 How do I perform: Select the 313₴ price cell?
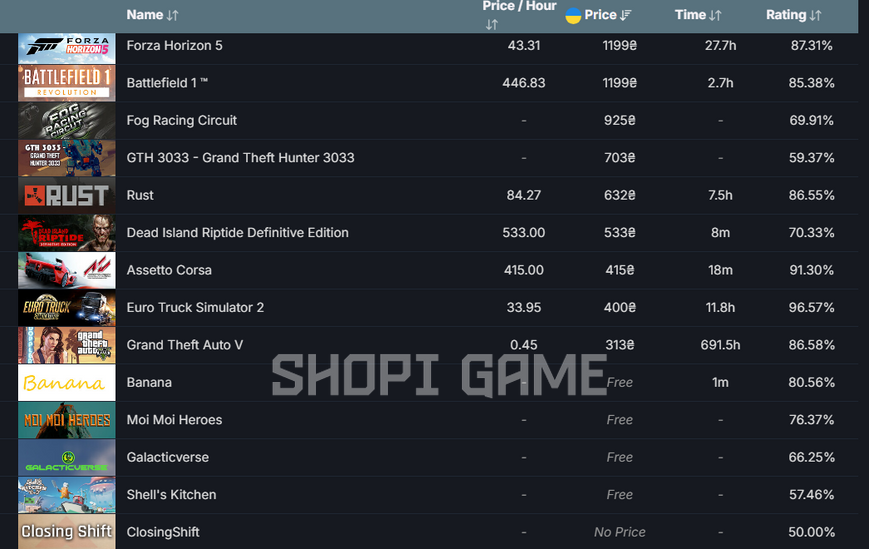pos(620,345)
